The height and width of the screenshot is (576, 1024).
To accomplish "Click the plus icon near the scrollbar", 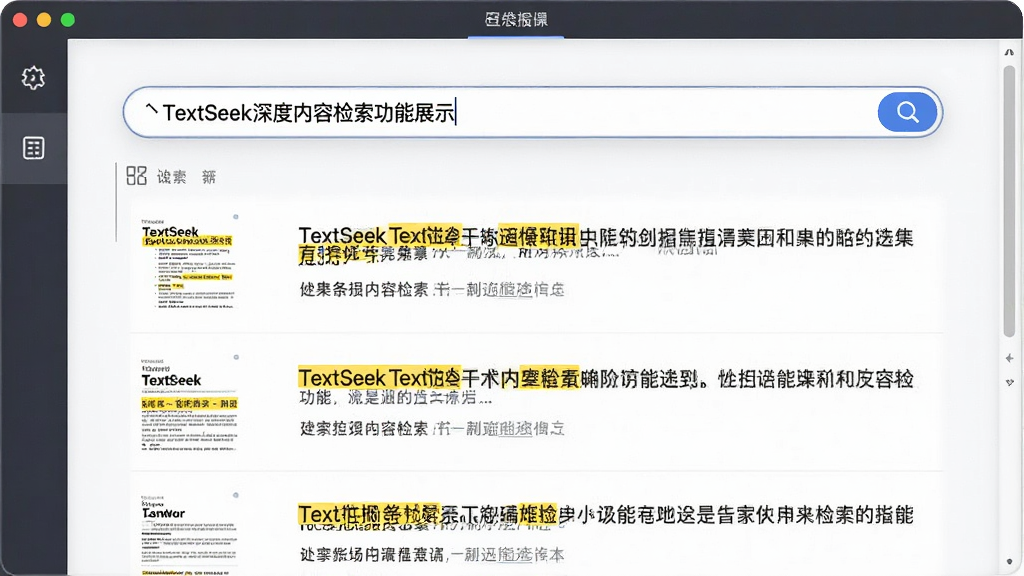I will pyautogui.click(x=1010, y=358).
